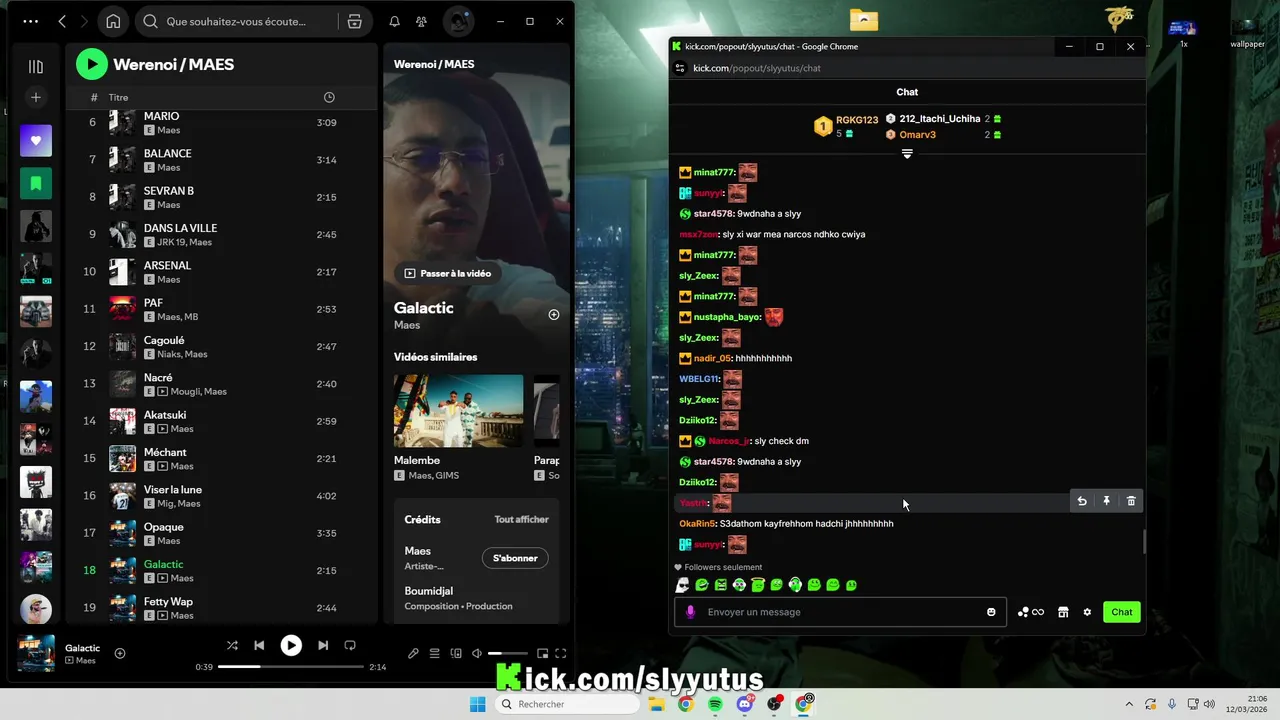Open Spotify from the taskbar
The width and height of the screenshot is (1280, 720).
pos(715,704)
